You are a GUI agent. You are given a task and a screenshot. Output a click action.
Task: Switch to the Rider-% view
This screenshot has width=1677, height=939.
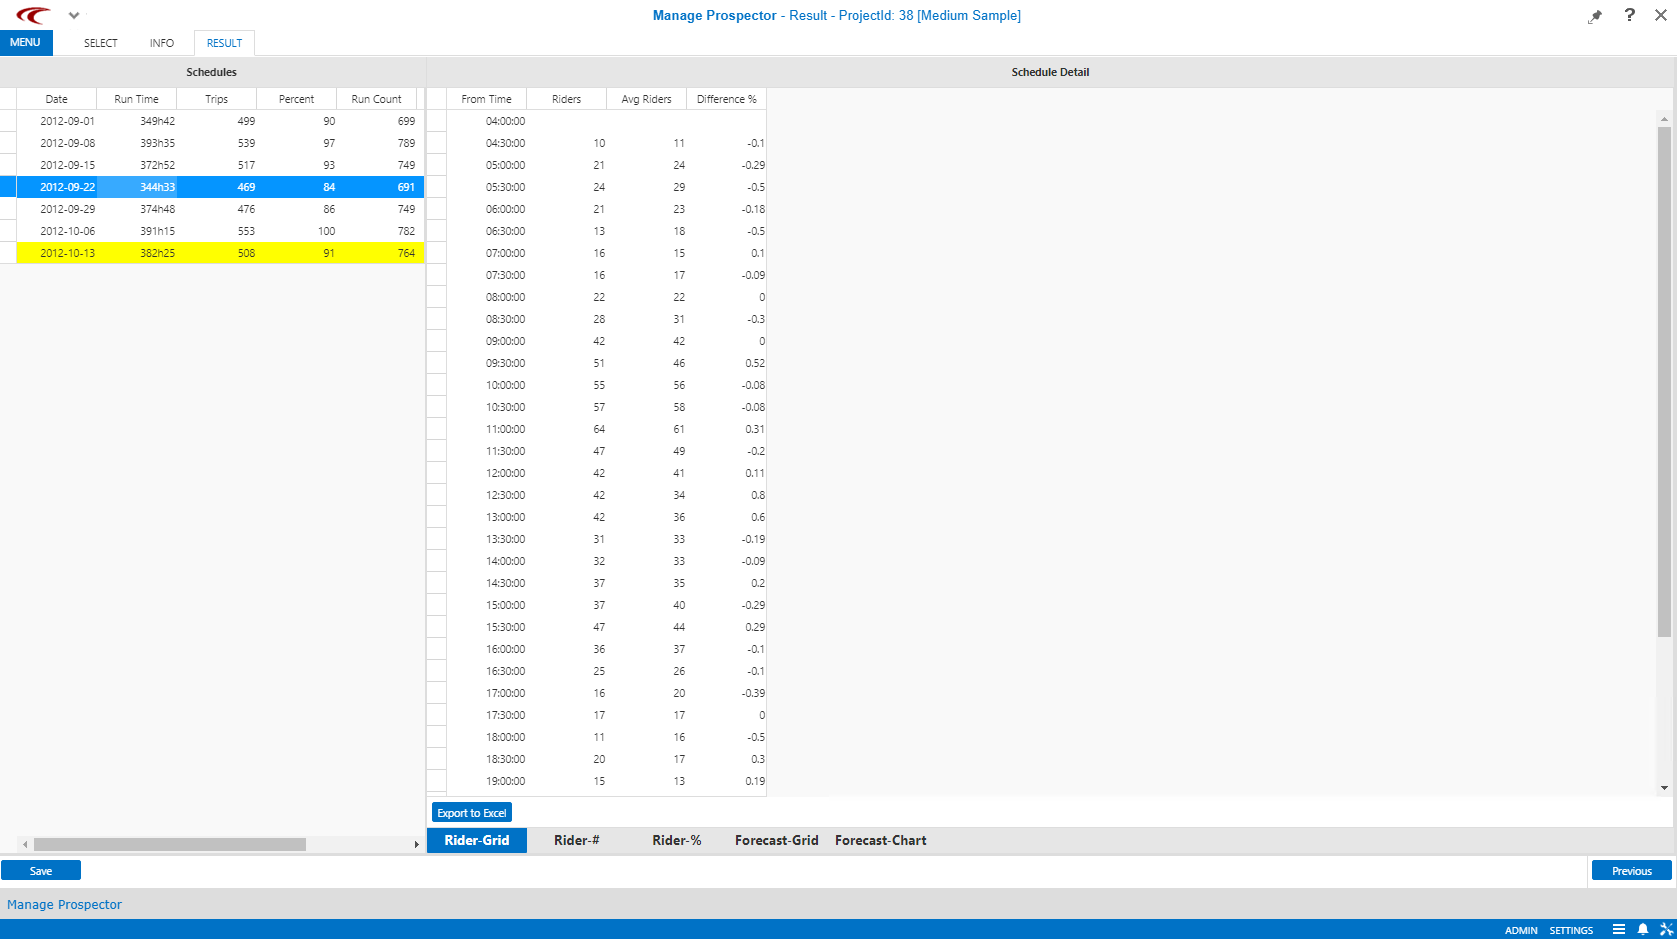click(x=676, y=840)
